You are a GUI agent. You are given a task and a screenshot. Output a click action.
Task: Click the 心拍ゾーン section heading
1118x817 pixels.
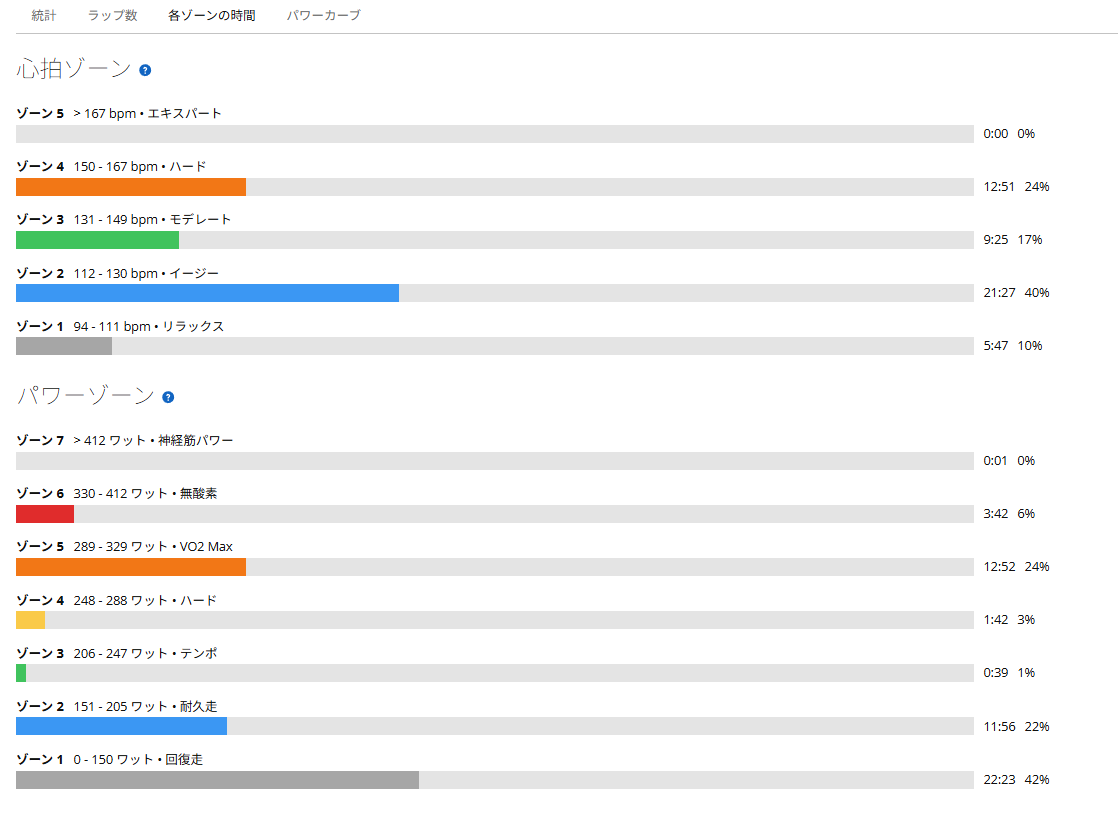[x=73, y=69]
